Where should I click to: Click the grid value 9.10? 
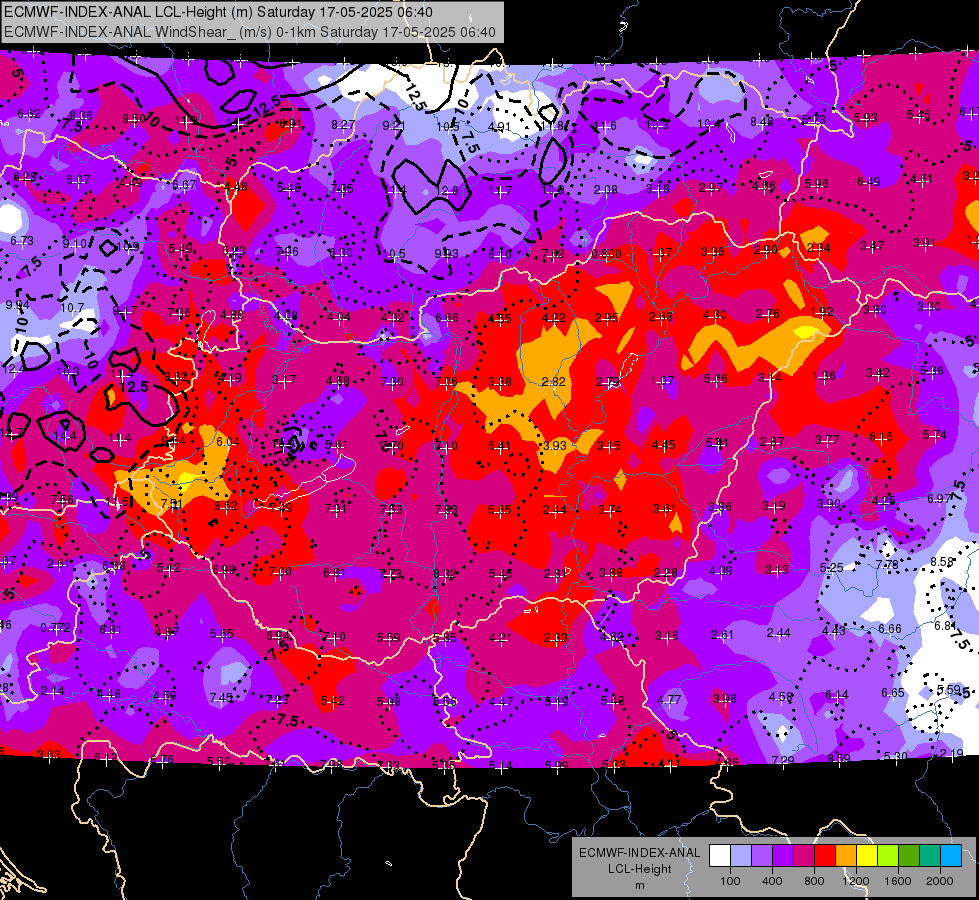point(74,244)
